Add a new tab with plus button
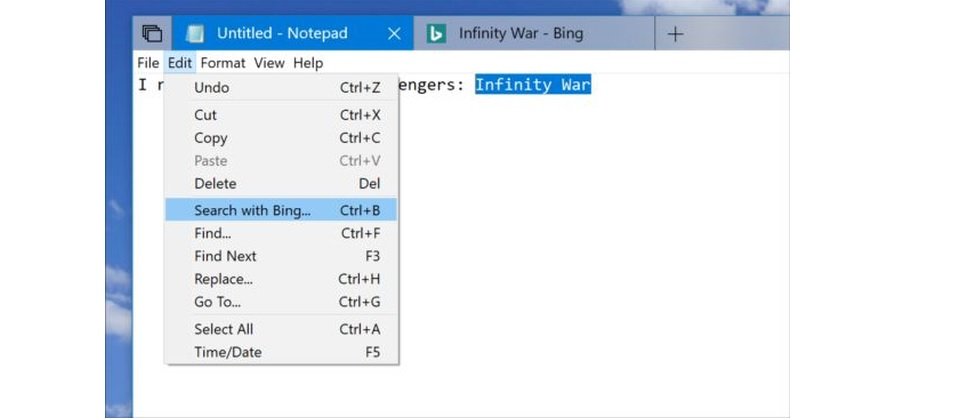The image size is (960, 420). coord(675,34)
